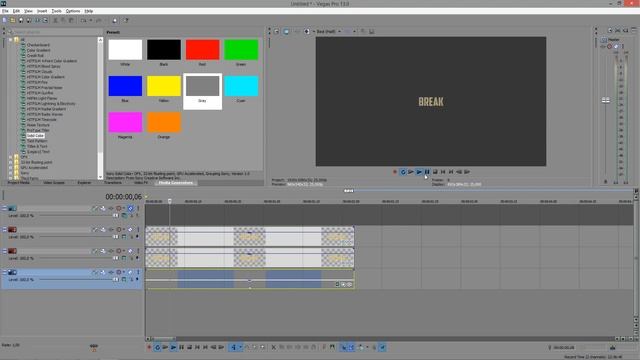Open the File menu
640x360 pixels.
tap(5, 11)
